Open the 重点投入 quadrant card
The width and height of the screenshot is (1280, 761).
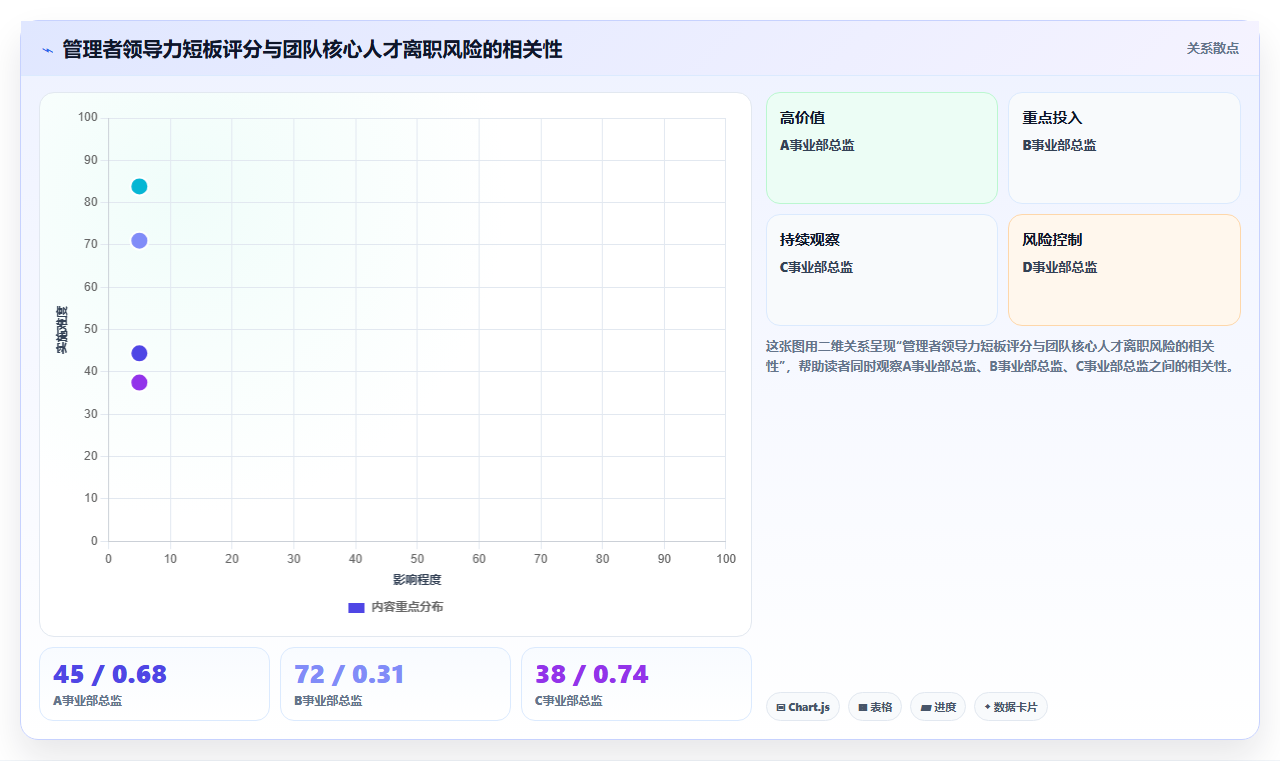pyautogui.click(x=1124, y=148)
